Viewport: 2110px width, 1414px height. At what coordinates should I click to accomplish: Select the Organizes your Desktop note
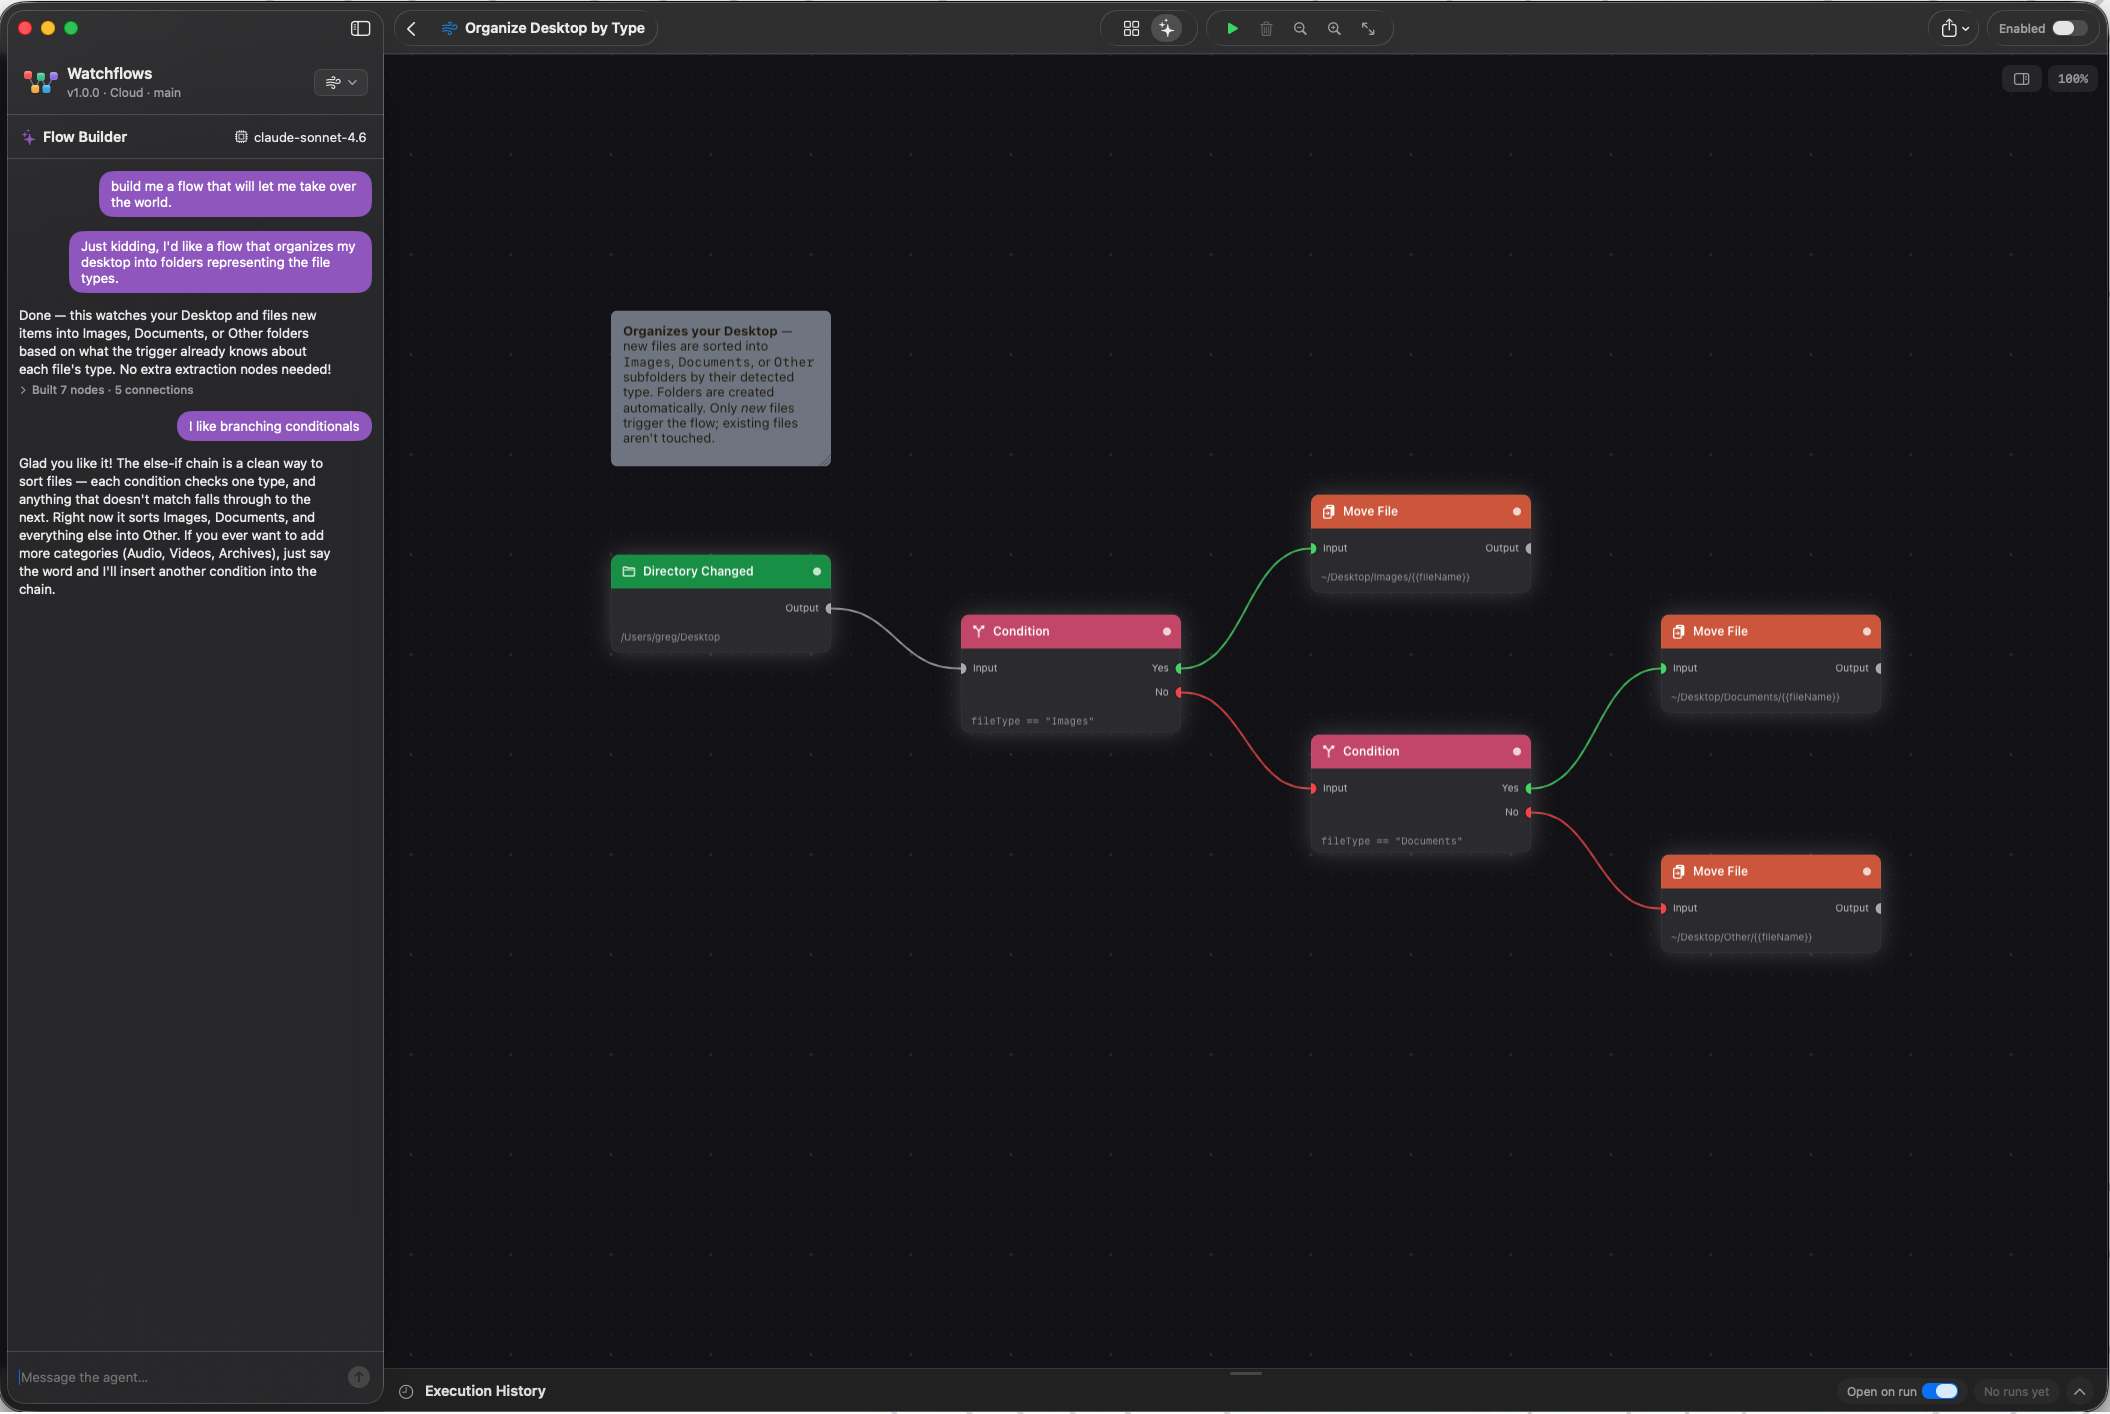pyautogui.click(x=720, y=388)
